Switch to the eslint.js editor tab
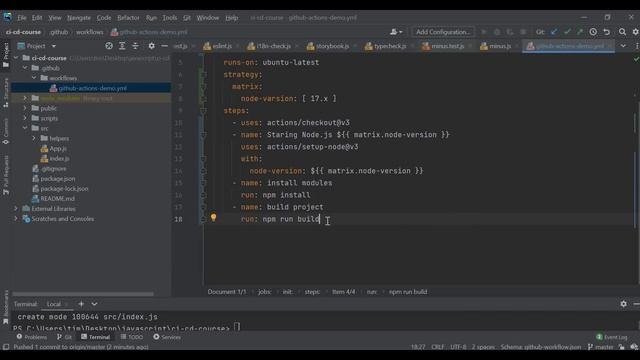 click(x=218, y=46)
